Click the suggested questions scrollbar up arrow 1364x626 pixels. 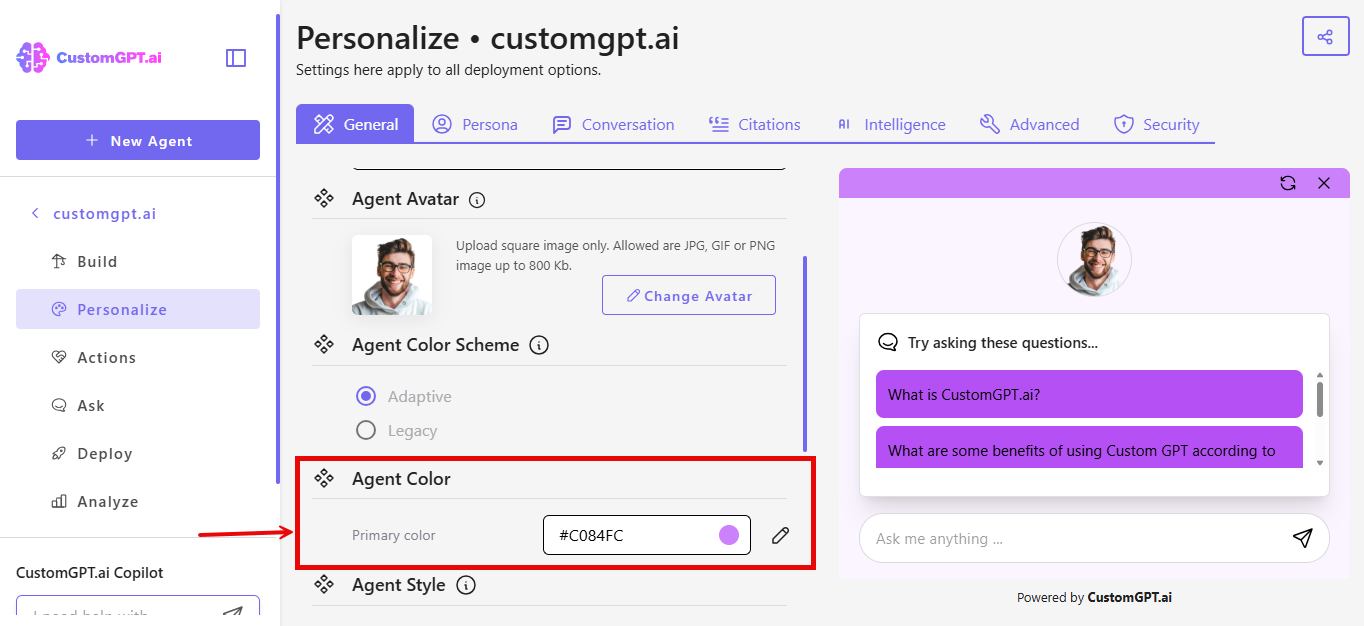point(1320,375)
